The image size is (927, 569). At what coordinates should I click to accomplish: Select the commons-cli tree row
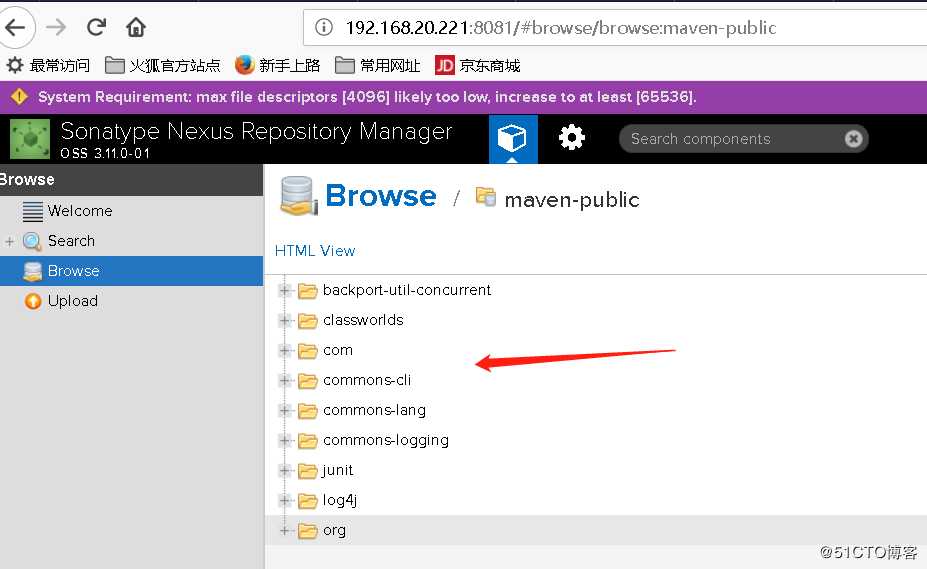pos(596,380)
